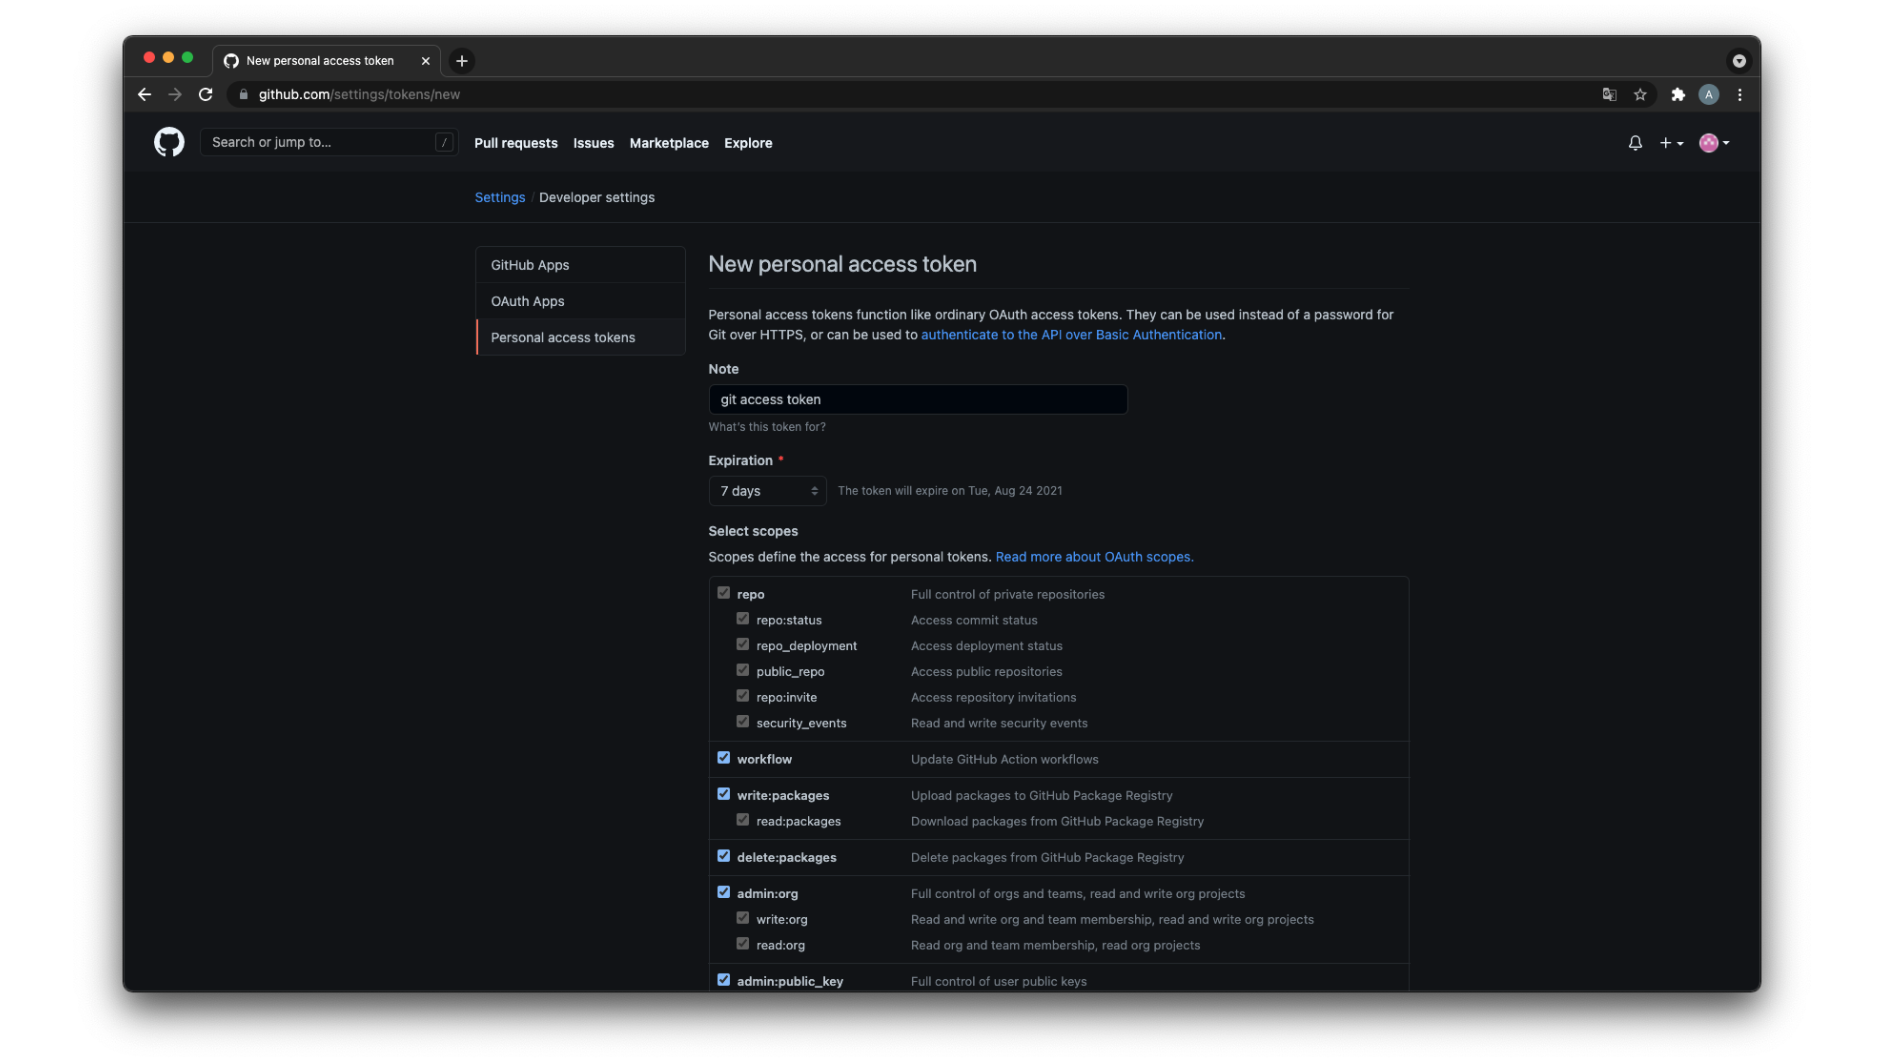Toggle the security_events checkbox
This screenshot has width=1885, height=1061.
(743, 722)
